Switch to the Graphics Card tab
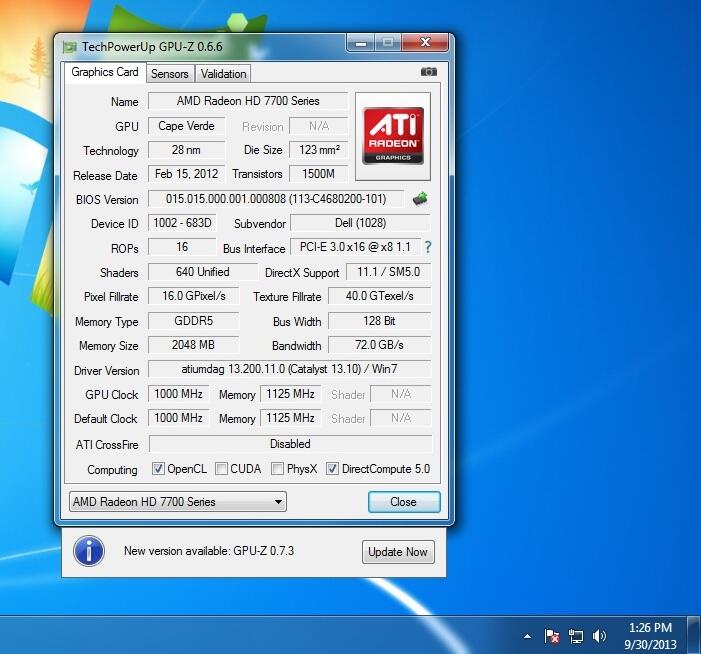This screenshot has width=701, height=654. [105, 72]
